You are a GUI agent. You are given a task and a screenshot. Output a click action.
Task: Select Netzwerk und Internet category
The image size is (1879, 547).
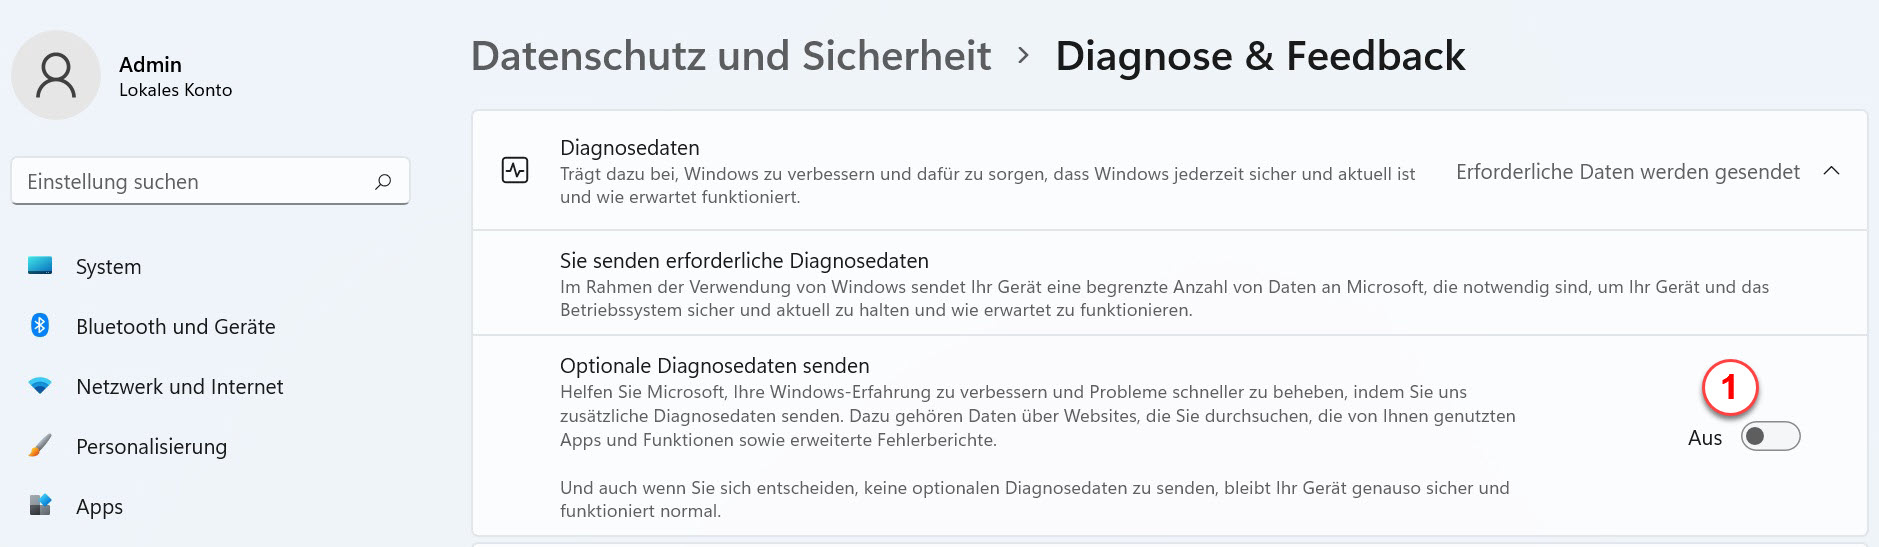pyautogui.click(x=179, y=387)
